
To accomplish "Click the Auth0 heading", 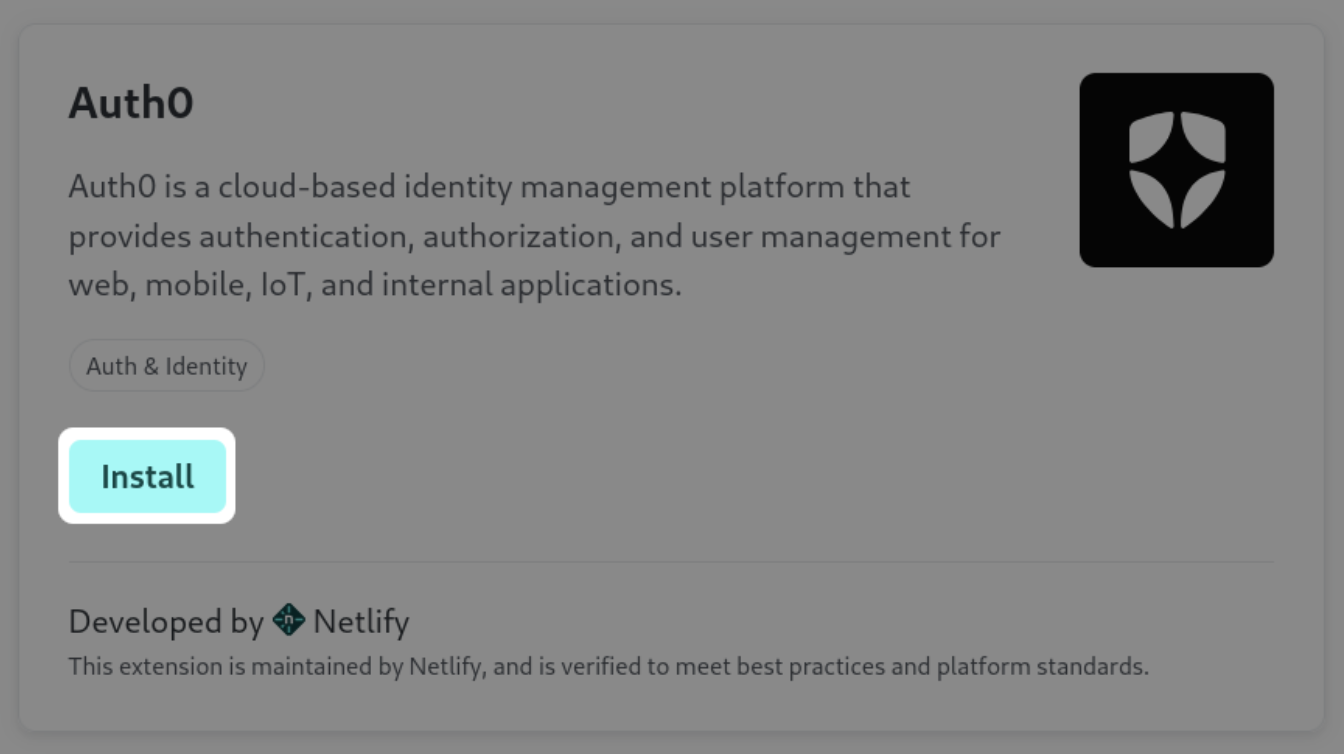I will (131, 103).
